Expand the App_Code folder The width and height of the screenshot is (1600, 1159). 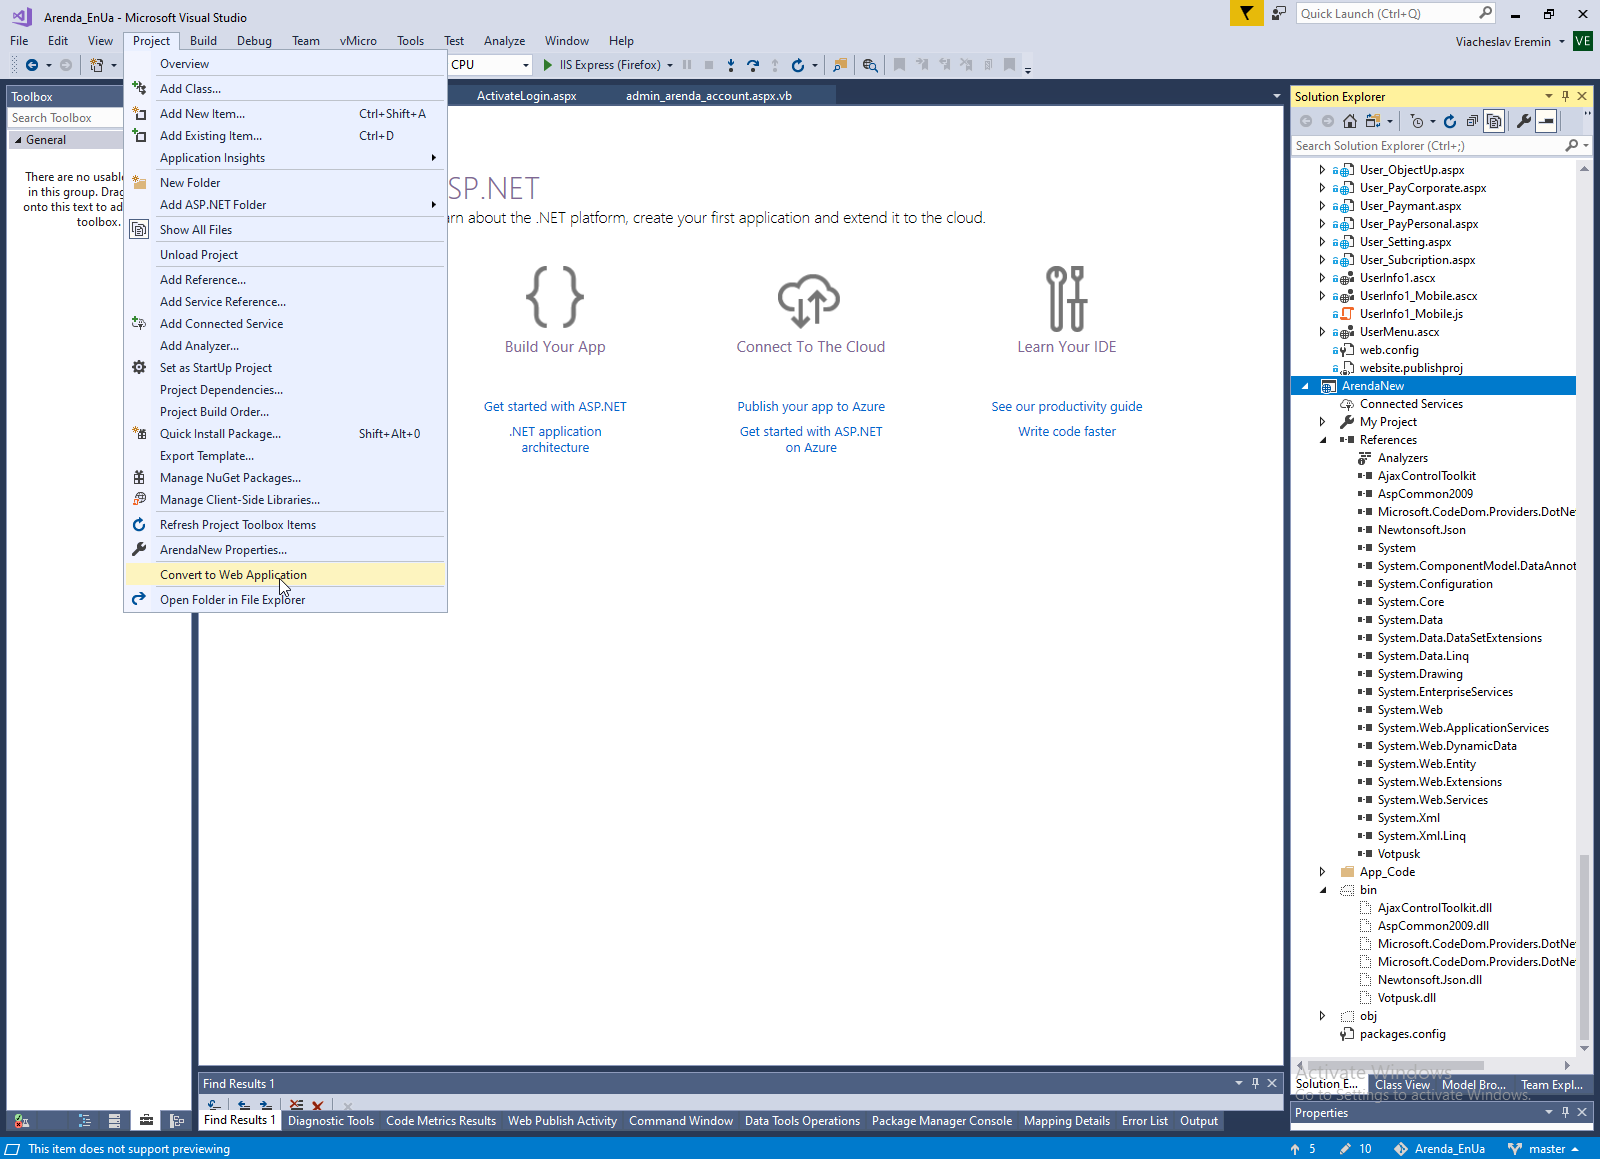(1322, 872)
